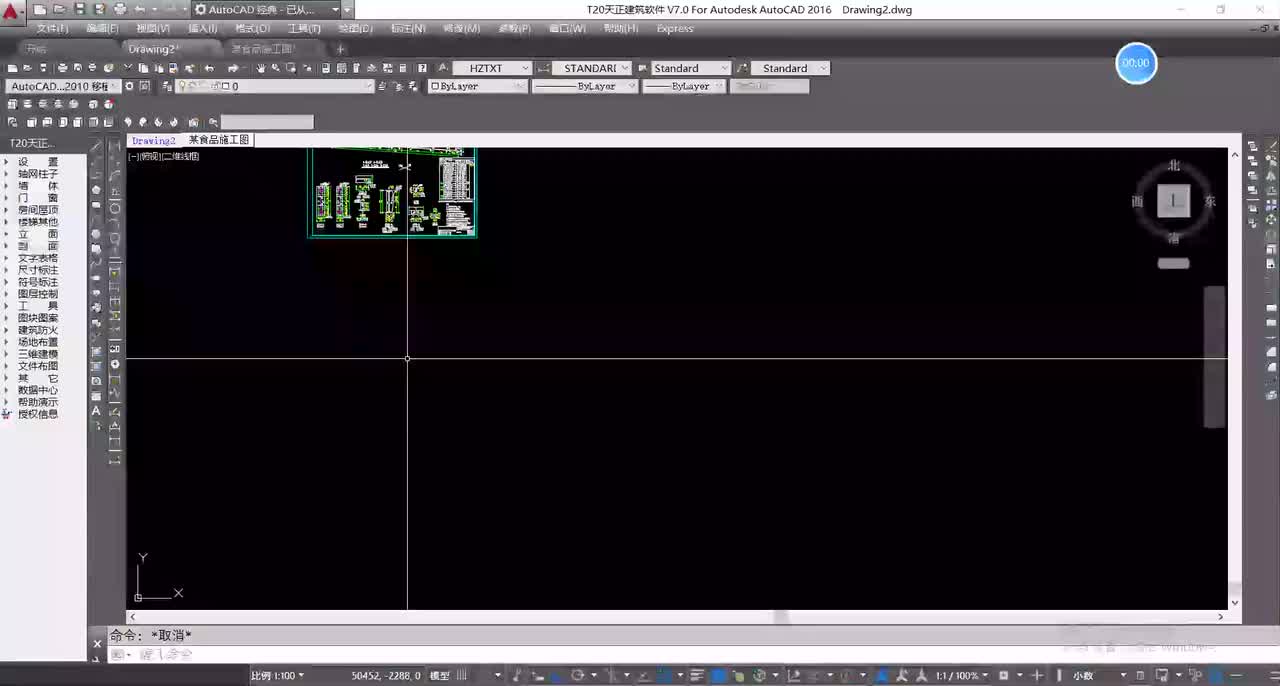Open the 视图(V) menu
This screenshot has width=1280, height=686.
click(x=152, y=28)
